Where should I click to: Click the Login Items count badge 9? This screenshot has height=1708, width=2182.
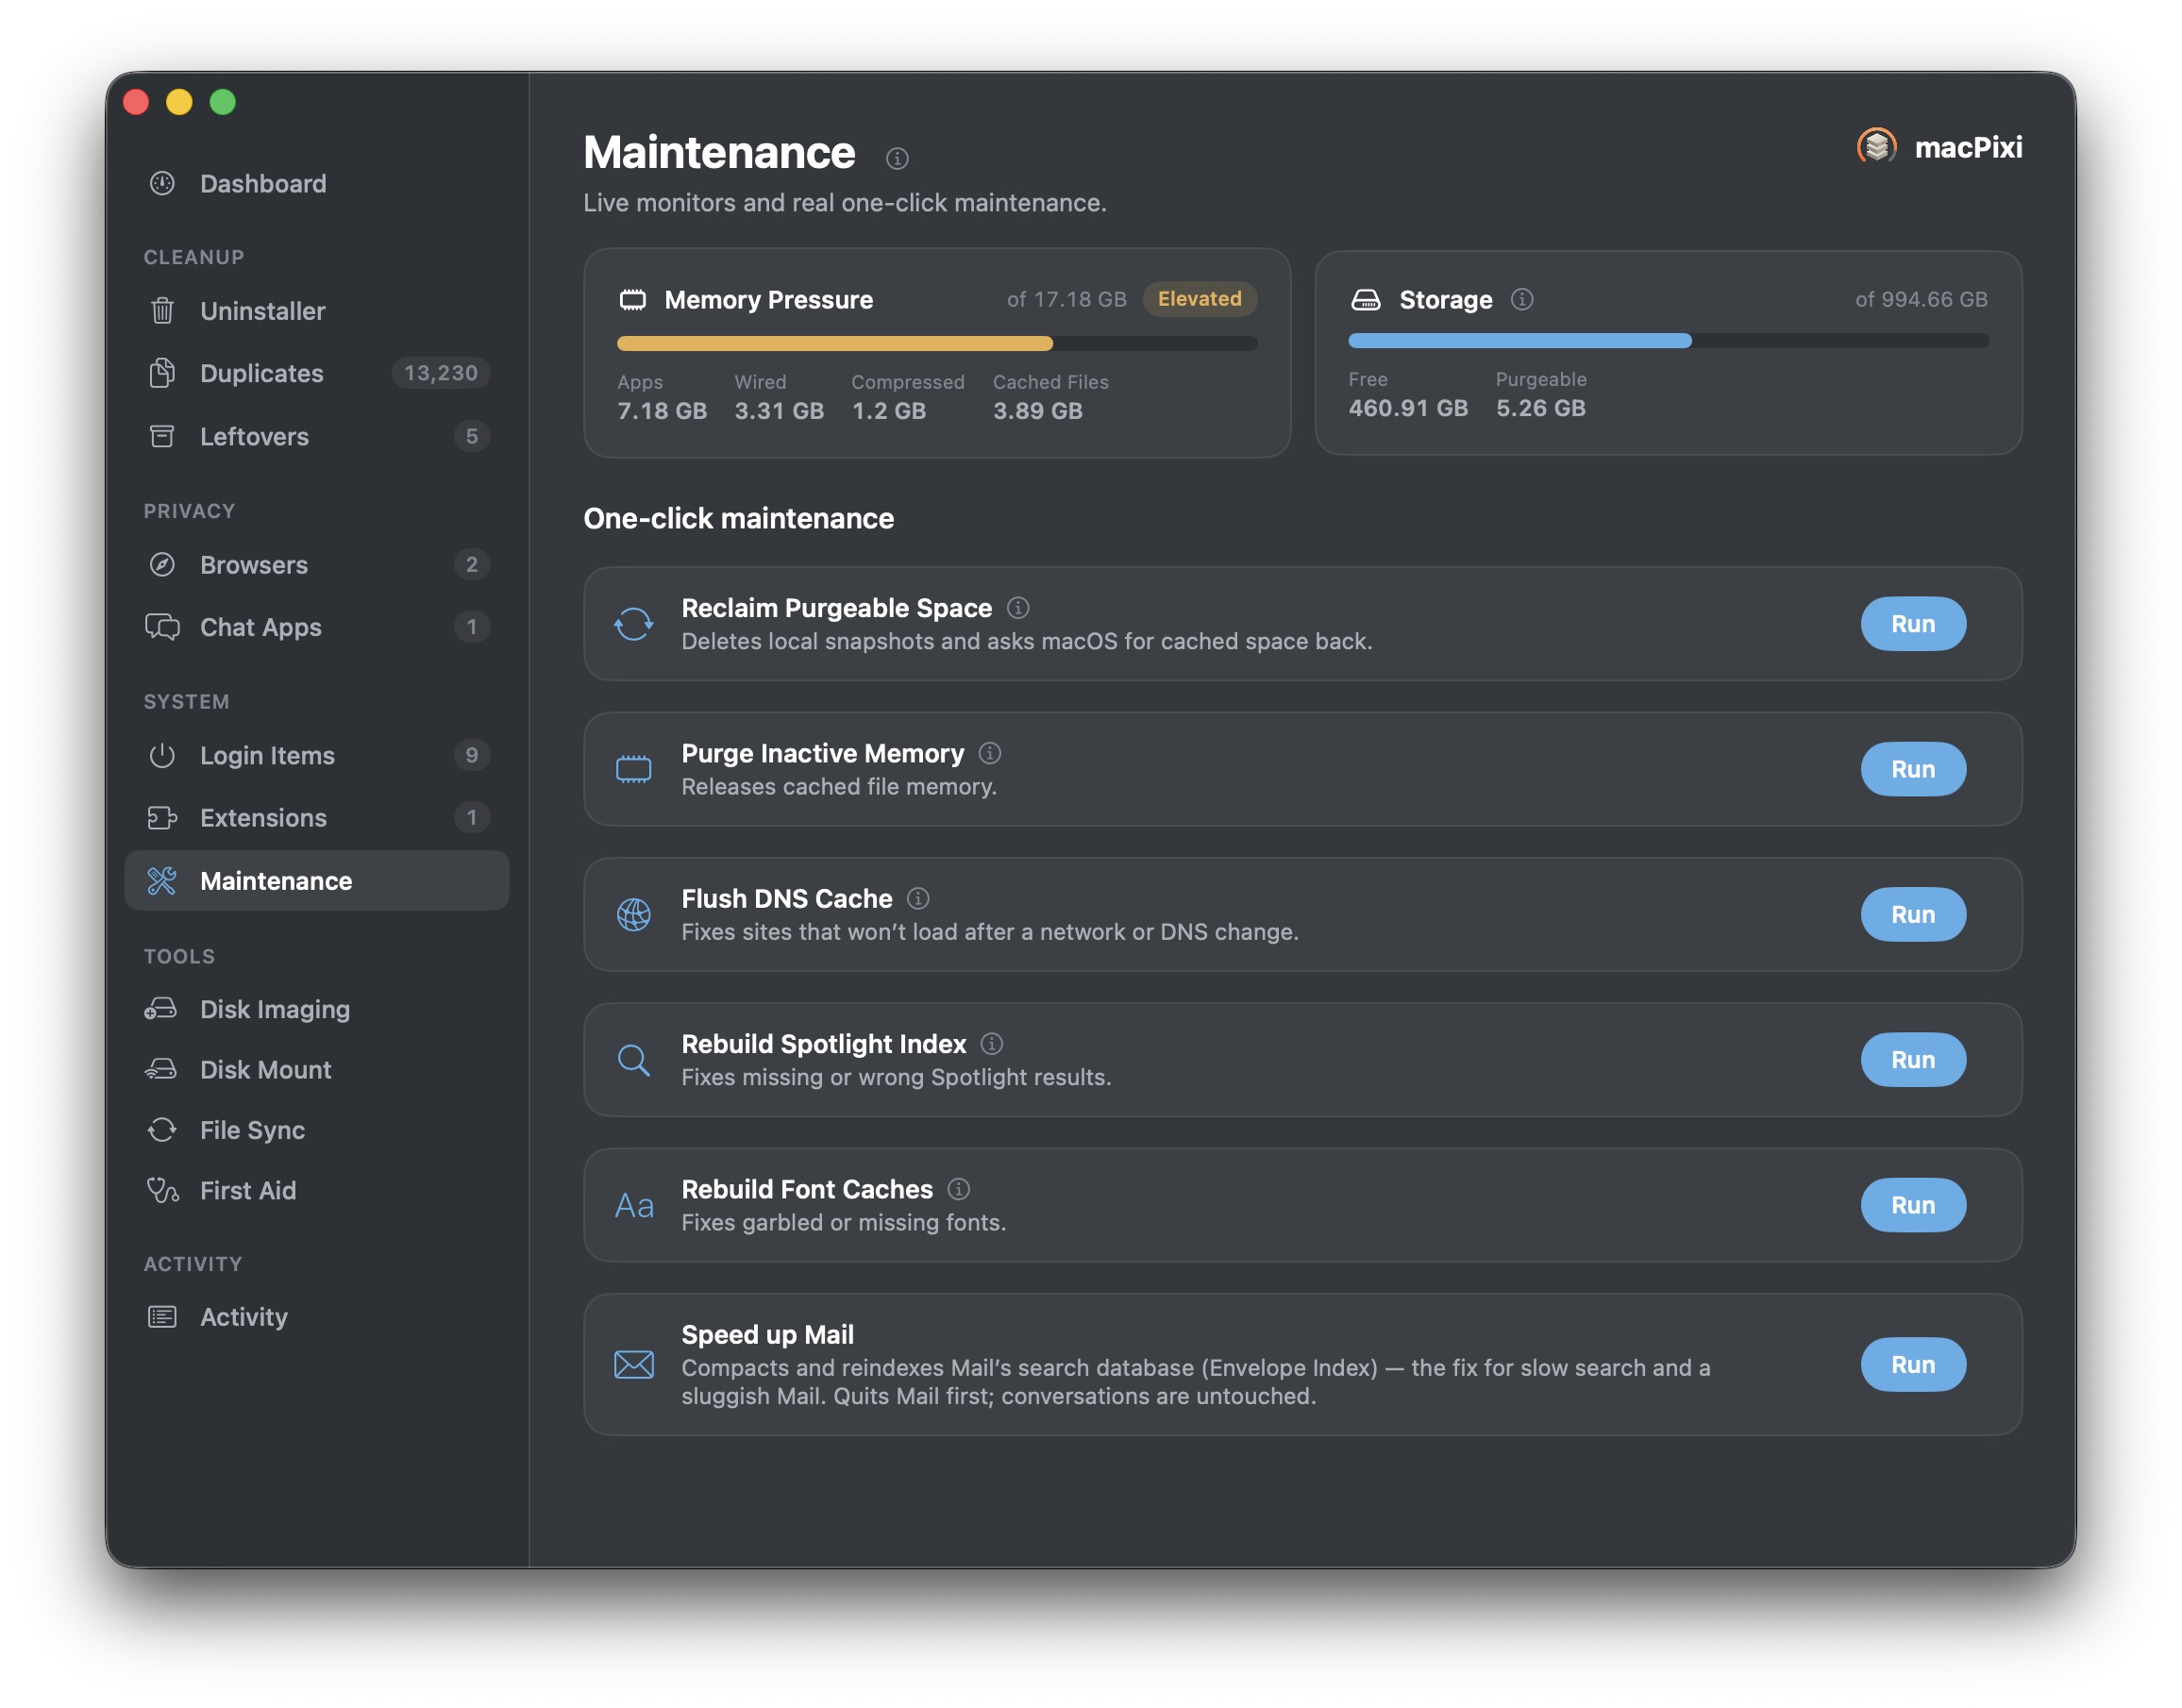[x=471, y=755]
